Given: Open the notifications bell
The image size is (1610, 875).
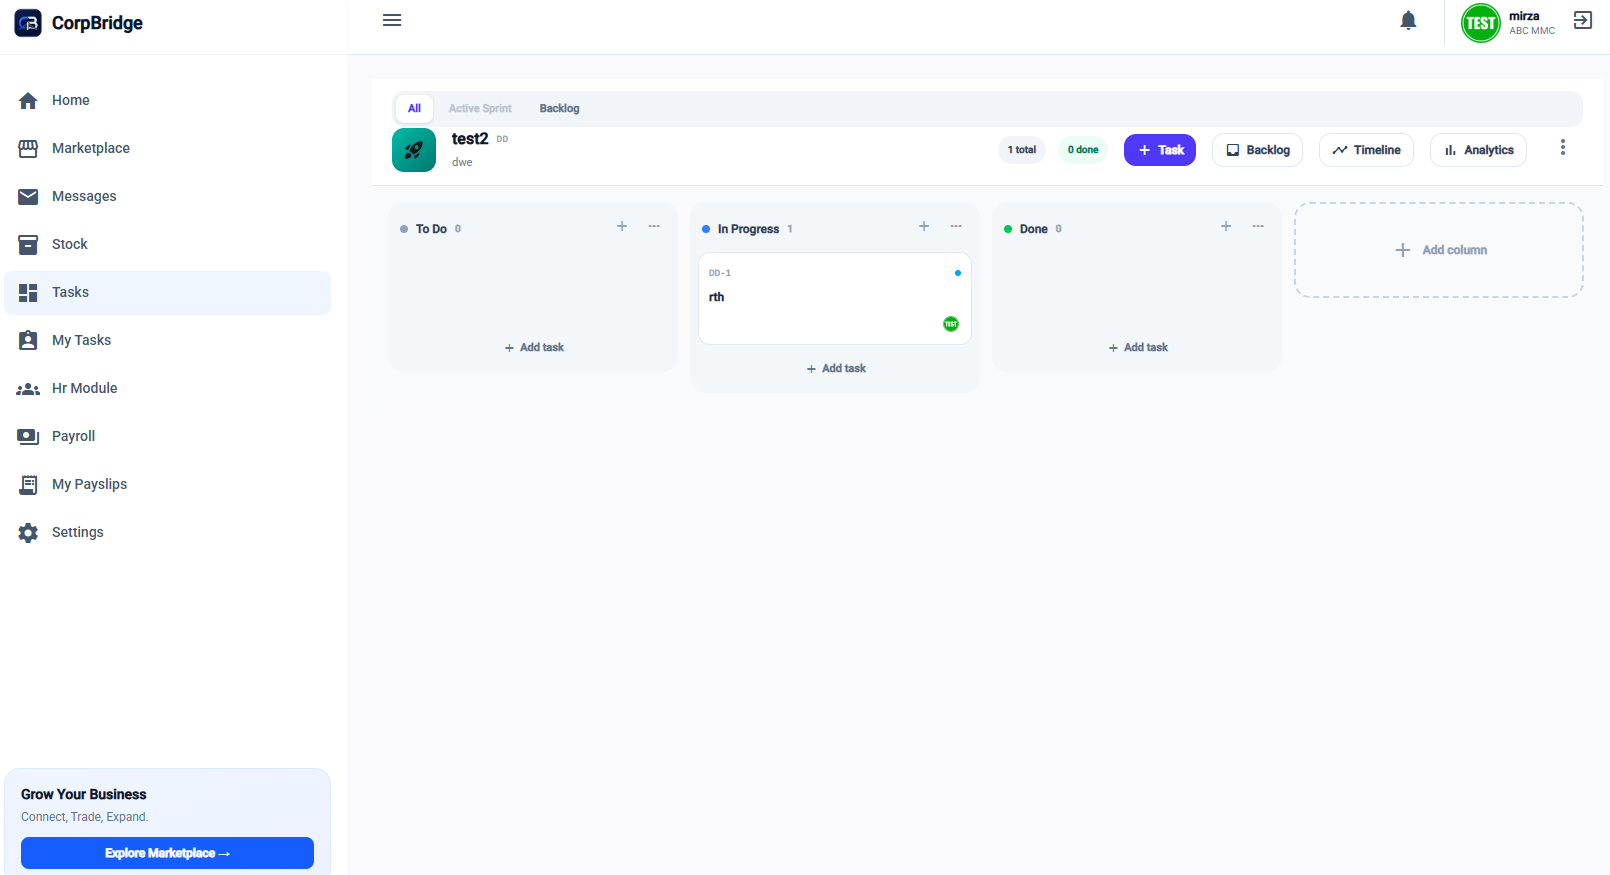Looking at the screenshot, I should (x=1408, y=21).
